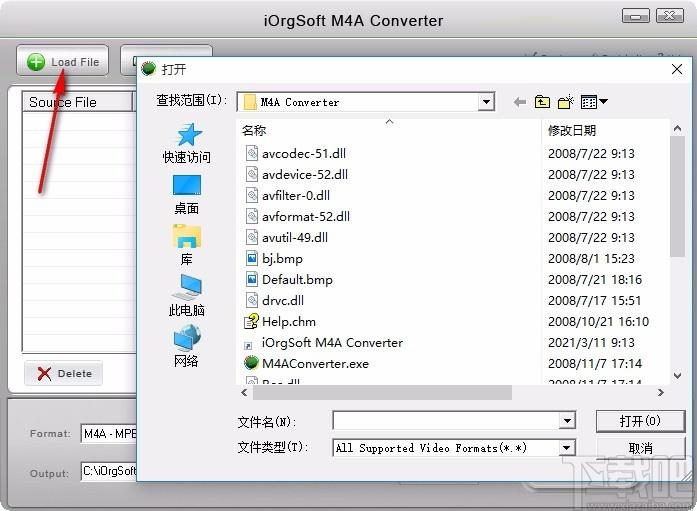Click the vertical scrollbar down arrow
The height and width of the screenshot is (511, 697).
click(677, 376)
